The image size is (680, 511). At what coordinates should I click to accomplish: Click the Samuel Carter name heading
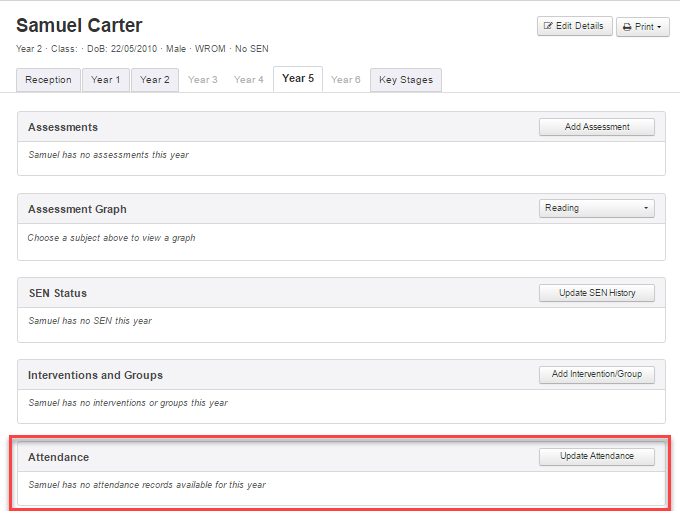[x=79, y=25]
